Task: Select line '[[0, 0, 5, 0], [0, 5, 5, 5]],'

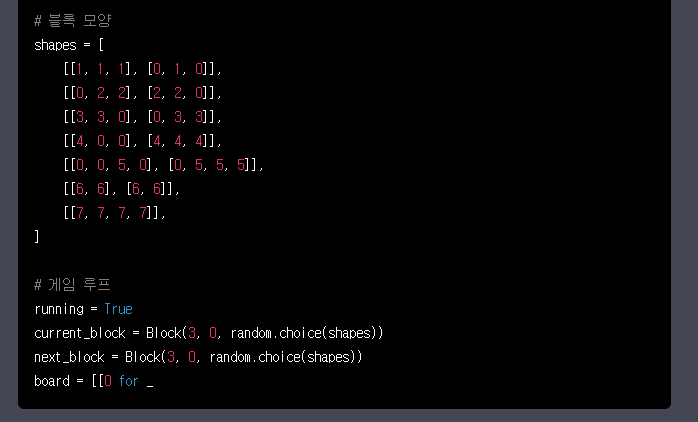Action: point(163,165)
